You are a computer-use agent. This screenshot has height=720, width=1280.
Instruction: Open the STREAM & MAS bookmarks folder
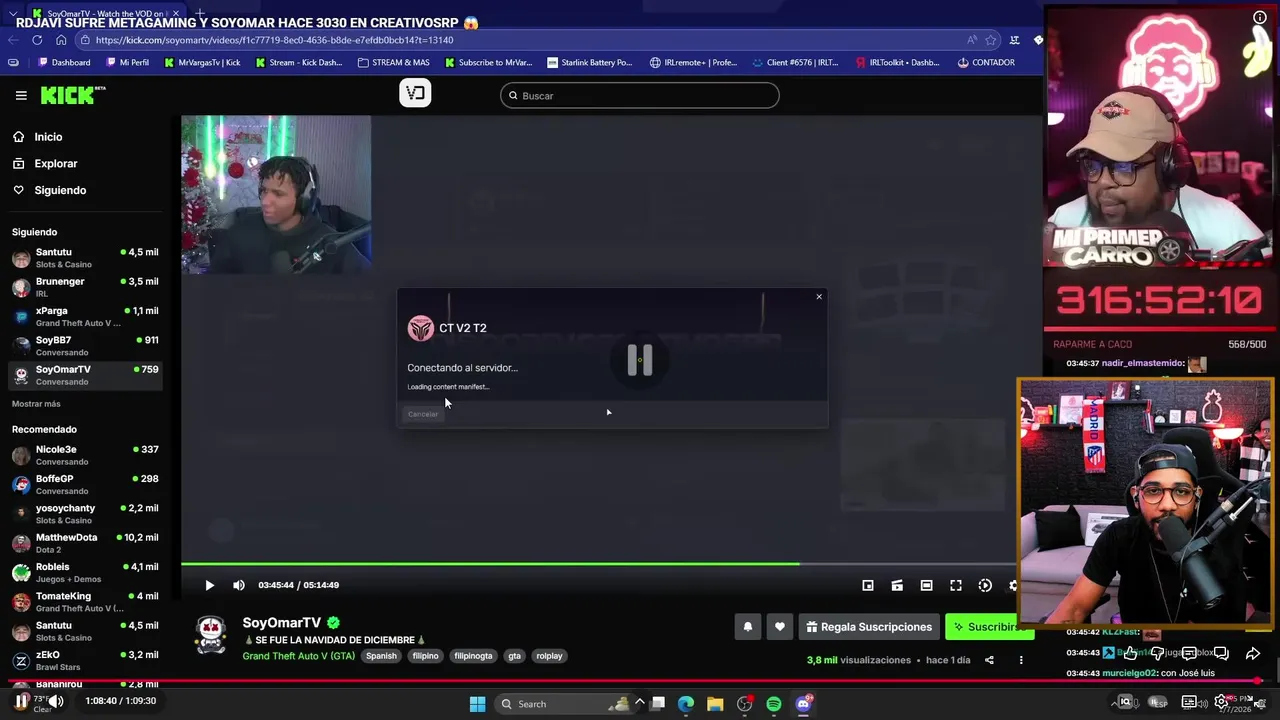[393, 62]
